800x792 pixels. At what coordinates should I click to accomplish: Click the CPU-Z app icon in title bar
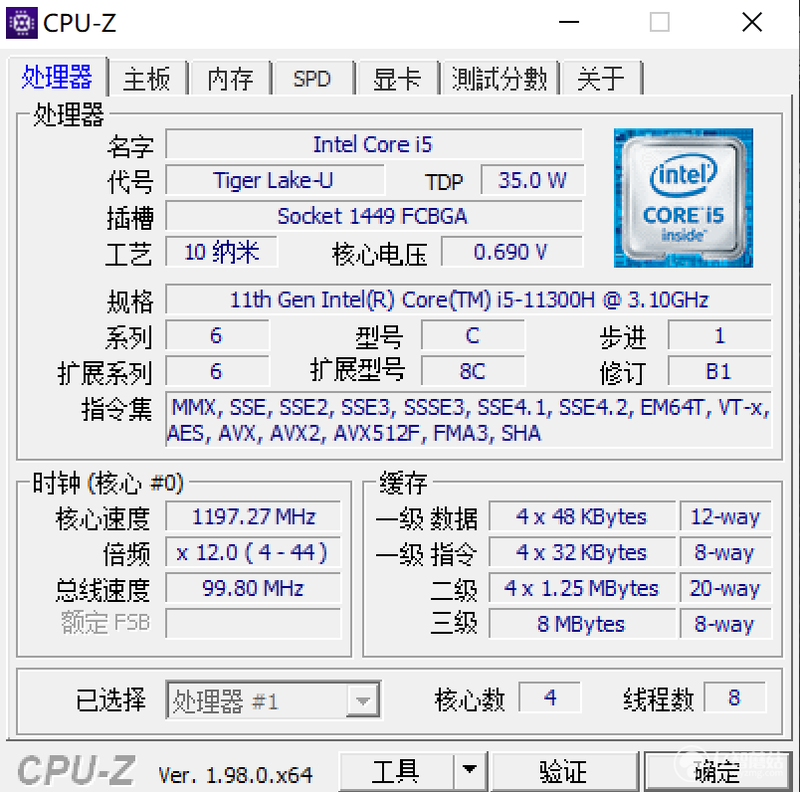[21, 23]
